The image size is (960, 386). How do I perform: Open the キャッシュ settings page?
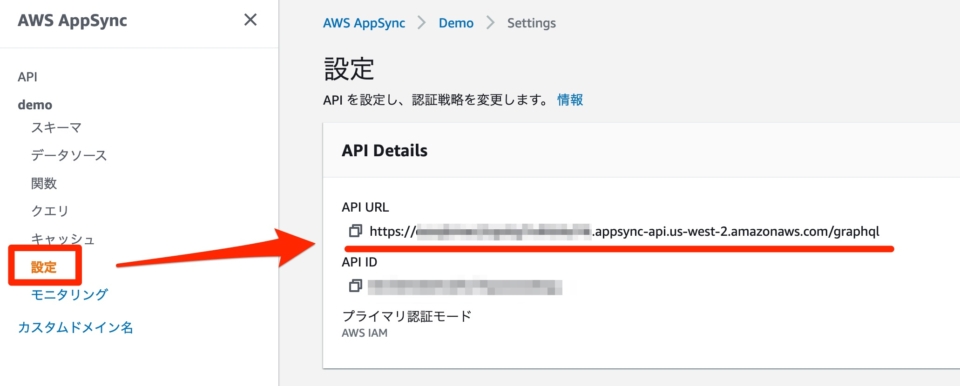[x=63, y=239]
